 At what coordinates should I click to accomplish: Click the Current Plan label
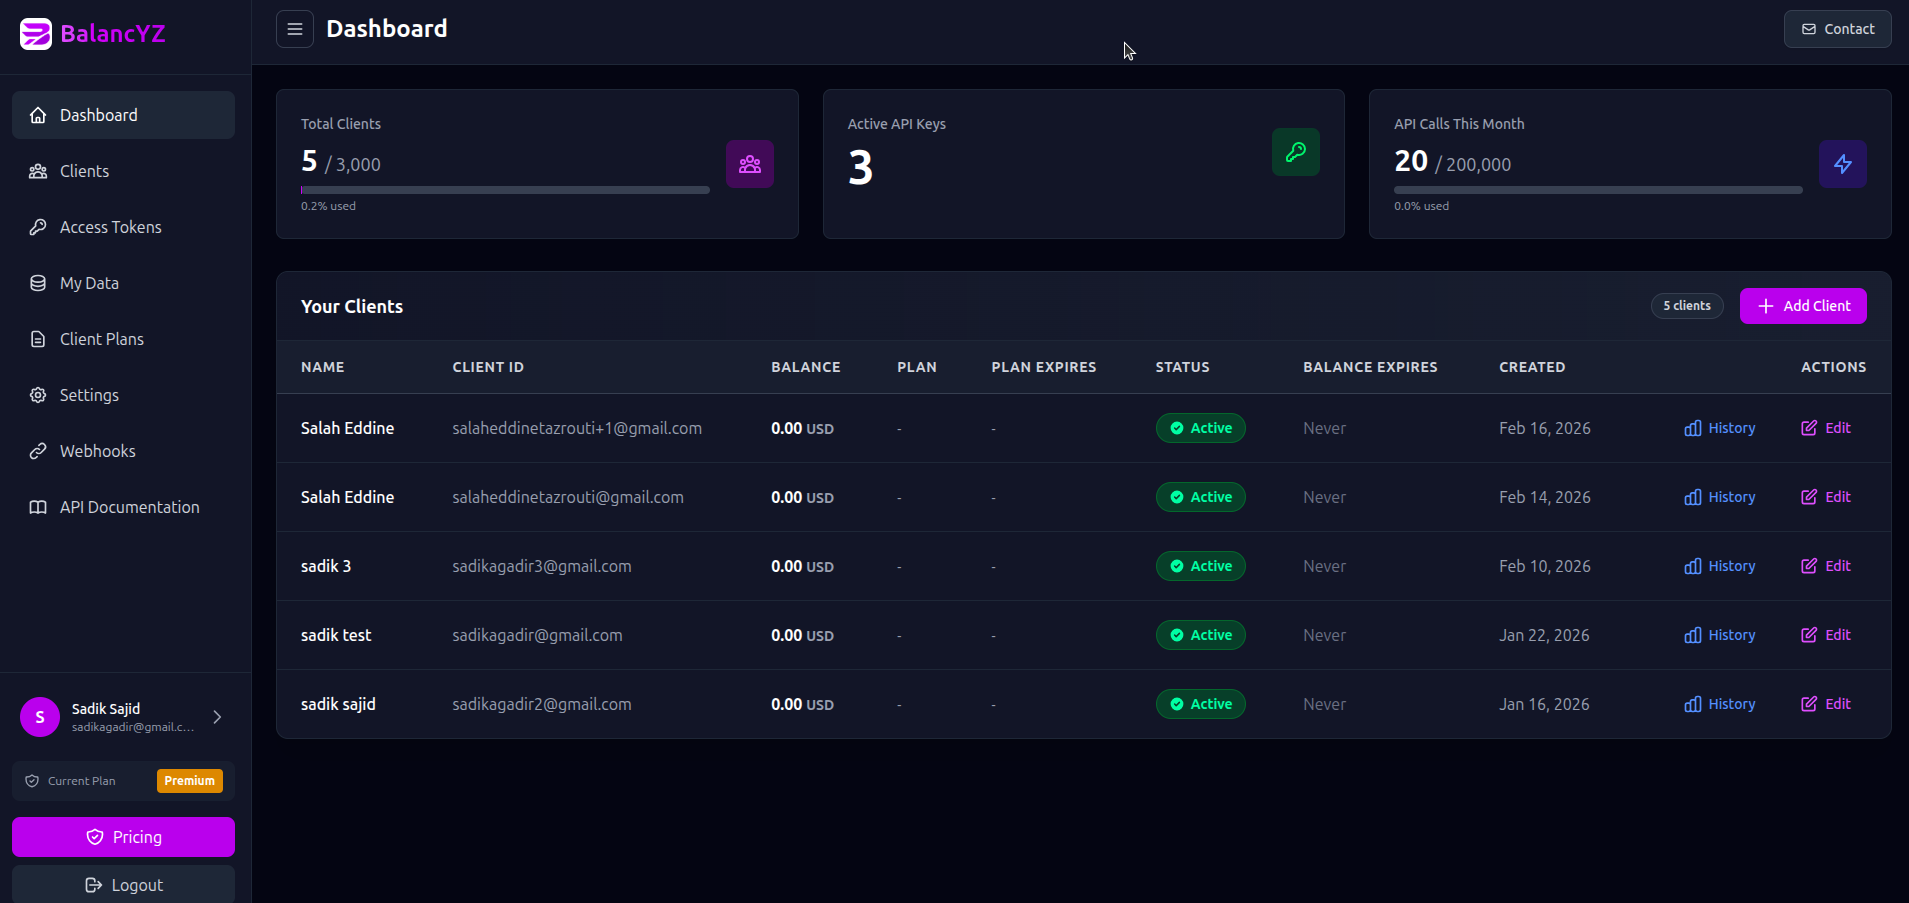pyautogui.click(x=82, y=781)
